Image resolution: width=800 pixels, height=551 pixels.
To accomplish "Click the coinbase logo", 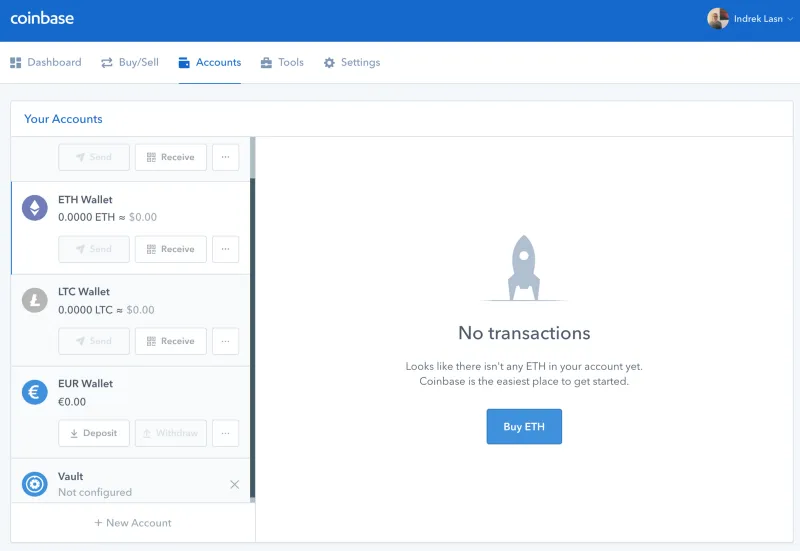I will pyautogui.click(x=42, y=18).
